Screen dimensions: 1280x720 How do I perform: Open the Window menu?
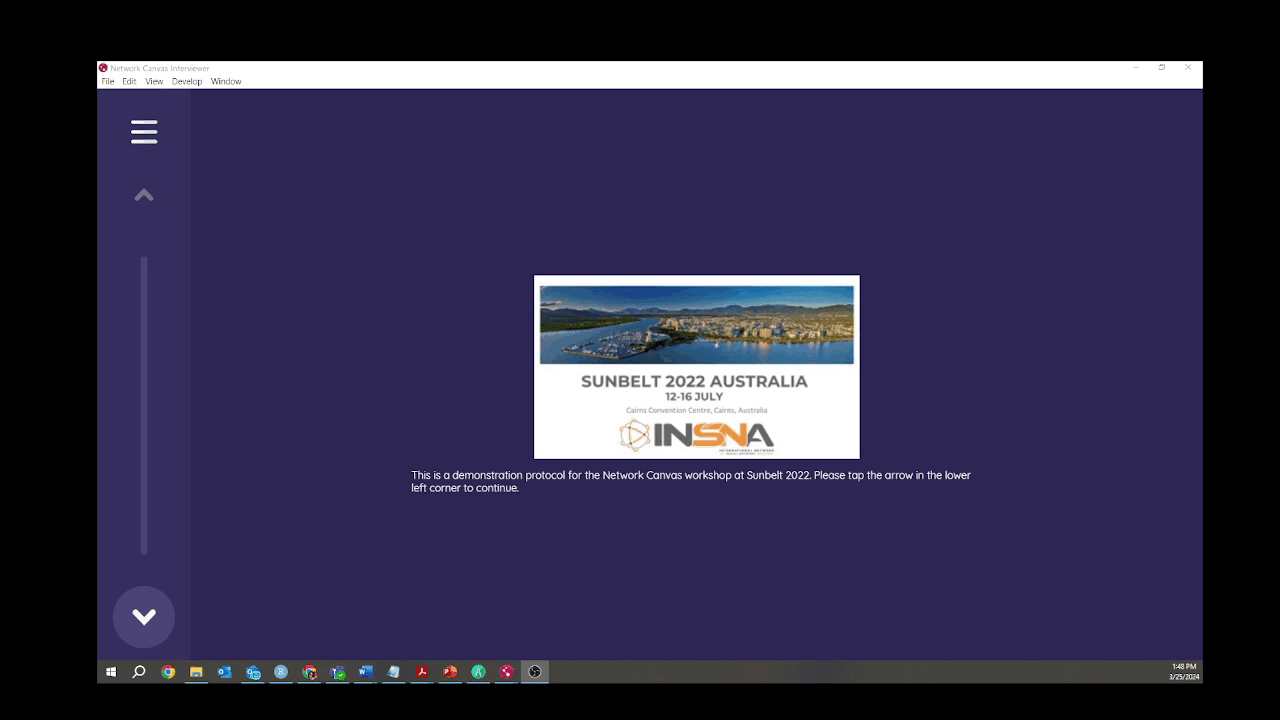(226, 82)
